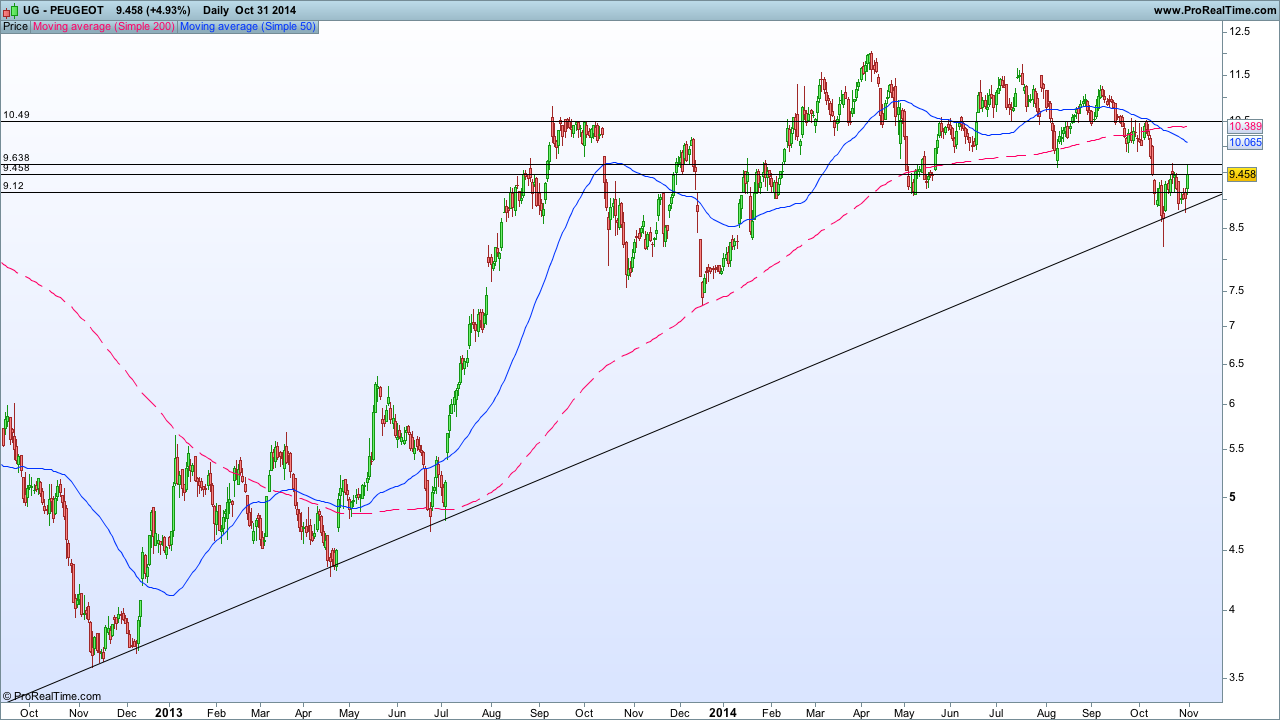Click the Oct 31 2014 date label
Screen dimensions: 1280x720
pyautogui.click(x=265, y=10)
